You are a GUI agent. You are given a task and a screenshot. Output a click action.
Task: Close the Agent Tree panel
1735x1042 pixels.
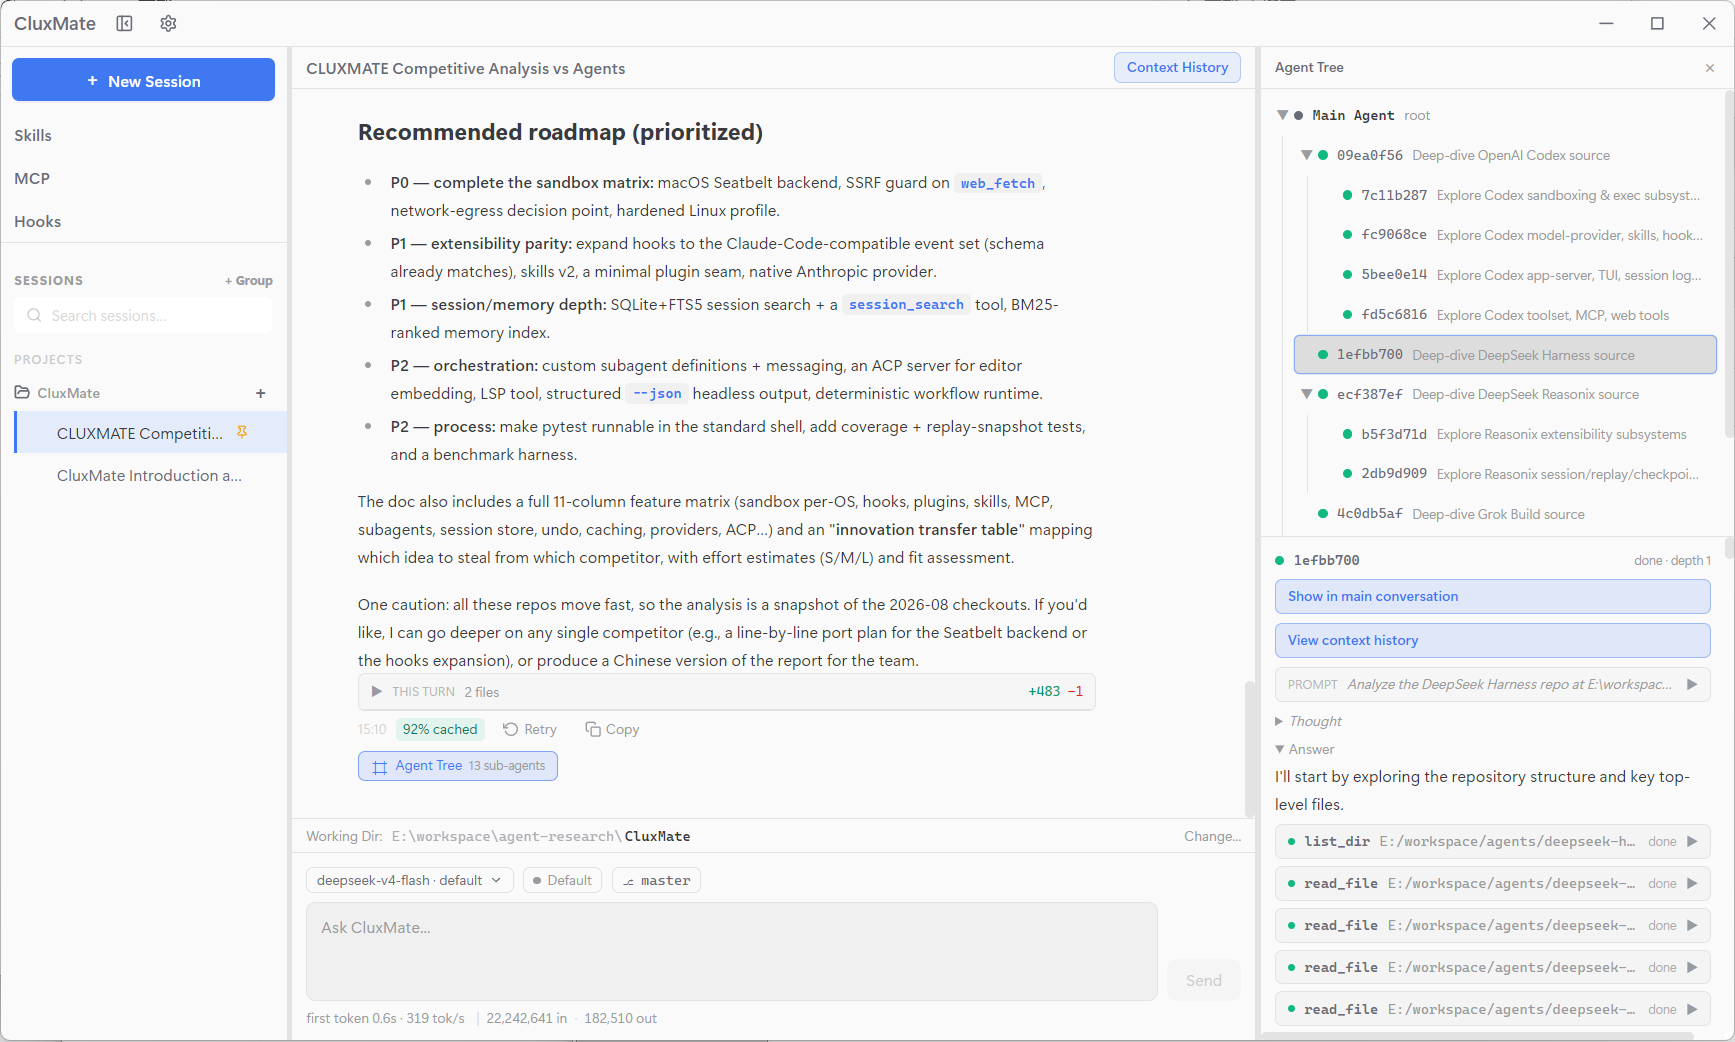pyautogui.click(x=1710, y=68)
